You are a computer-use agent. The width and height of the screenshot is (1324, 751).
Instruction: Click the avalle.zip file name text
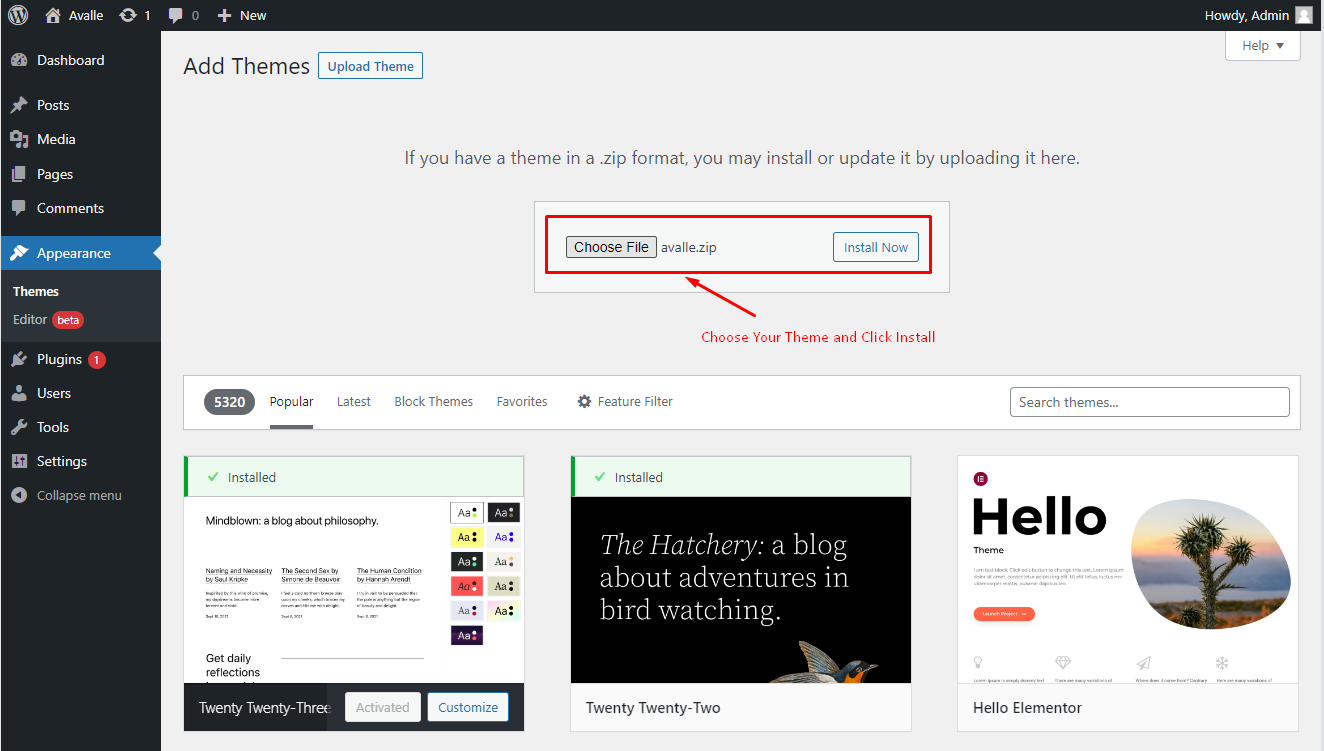tap(689, 247)
